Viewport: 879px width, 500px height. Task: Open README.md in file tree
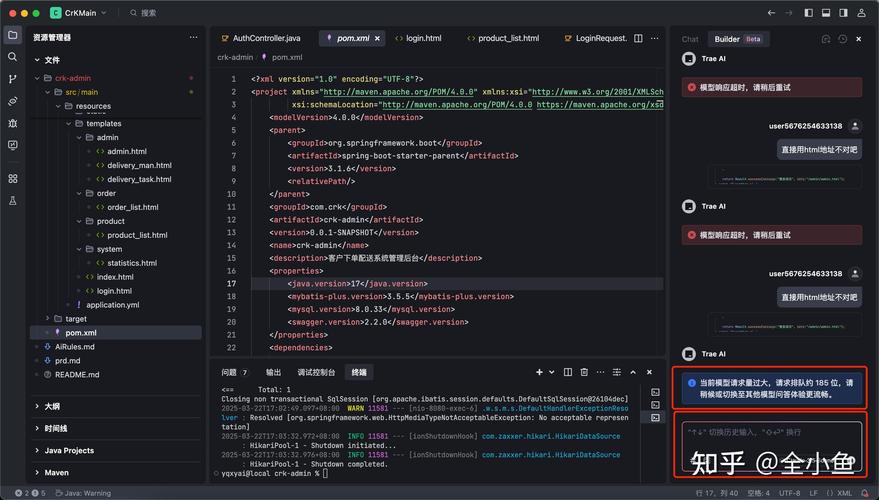point(77,374)
